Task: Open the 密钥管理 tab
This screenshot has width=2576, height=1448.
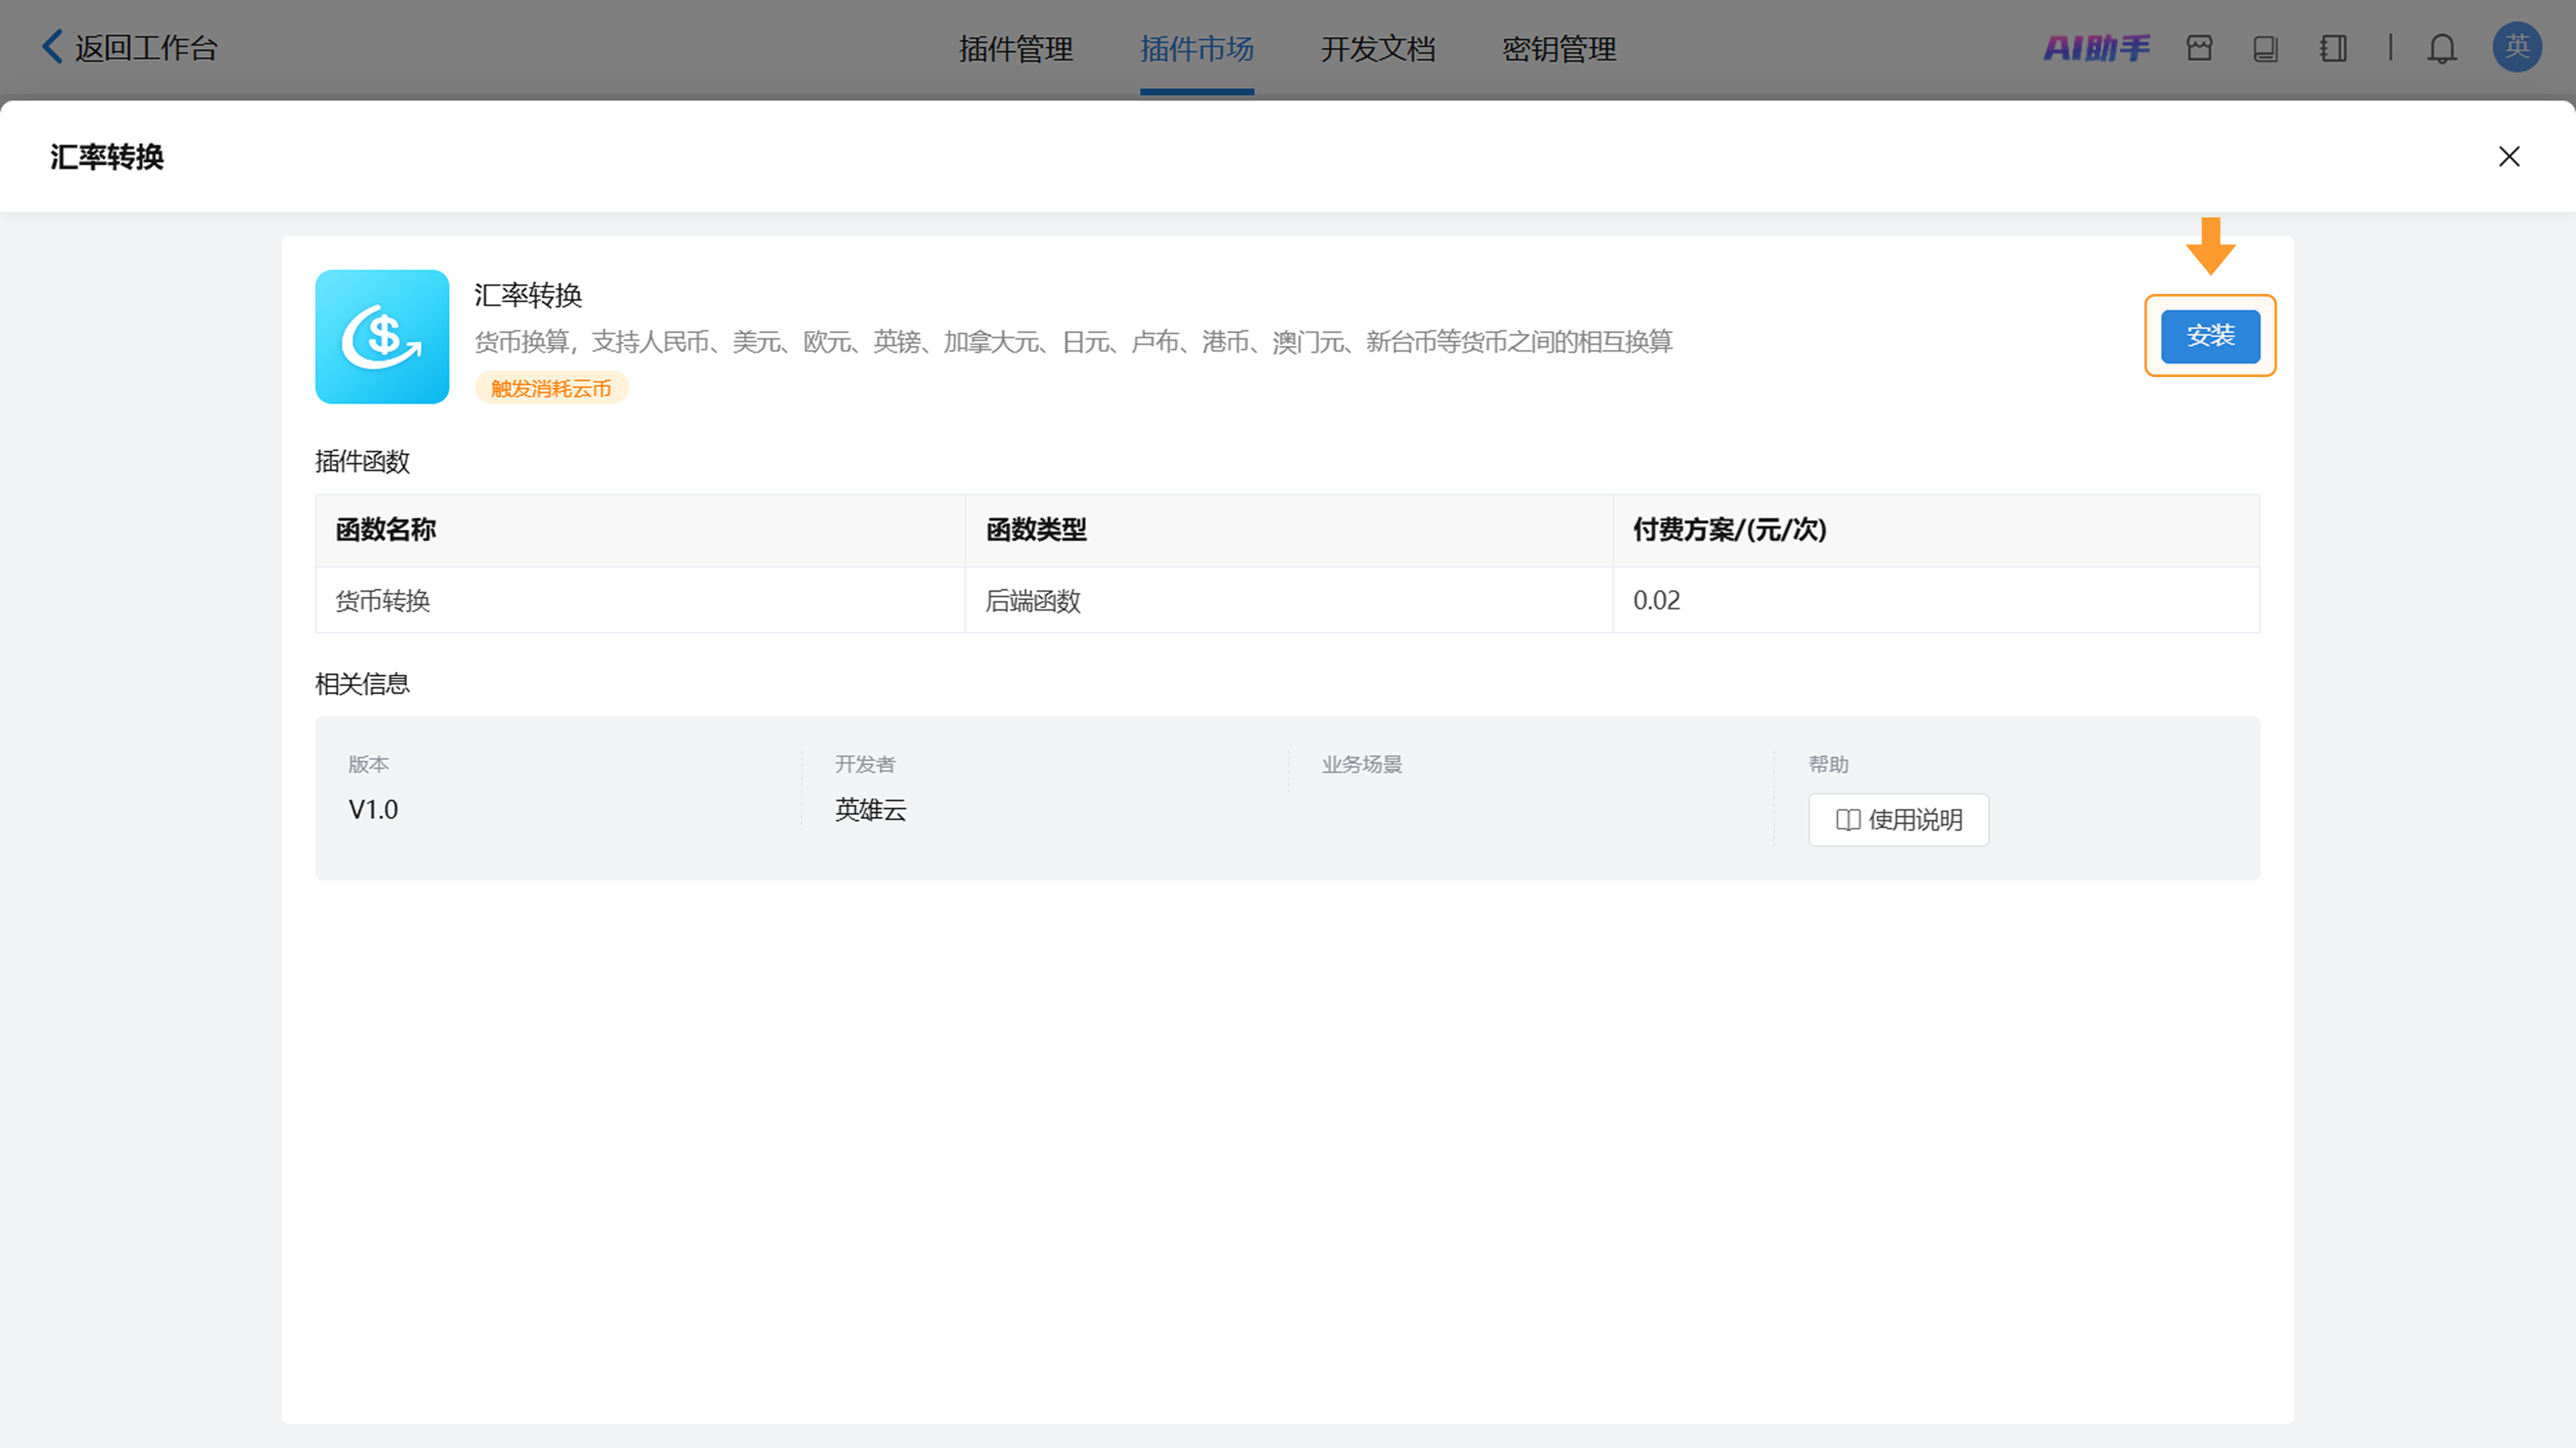Action: [1558, 48]
